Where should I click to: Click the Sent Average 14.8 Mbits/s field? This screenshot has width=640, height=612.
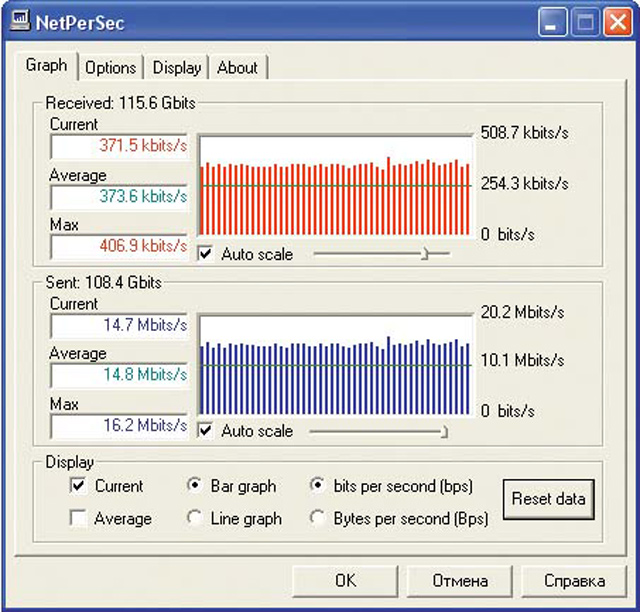(x=119, y=375)
